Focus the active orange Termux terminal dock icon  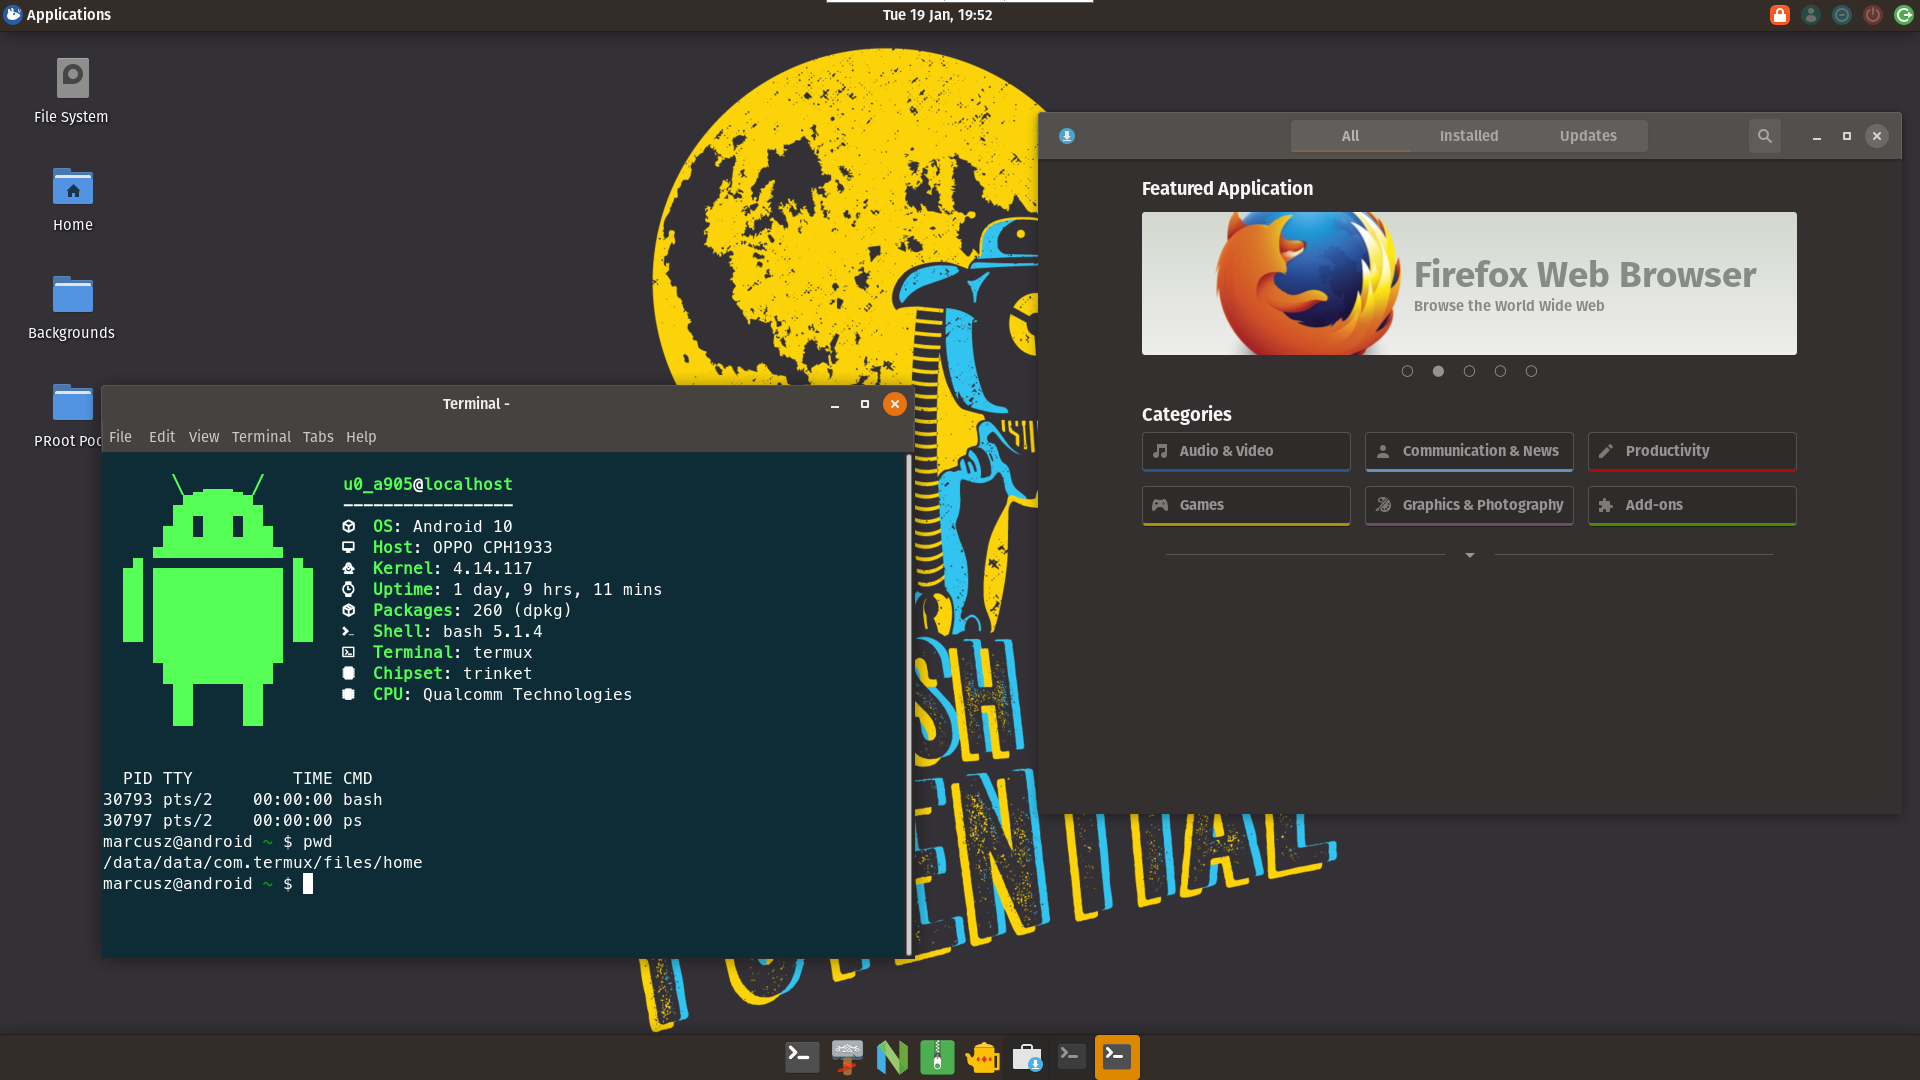click(x=1117, y=1057)
